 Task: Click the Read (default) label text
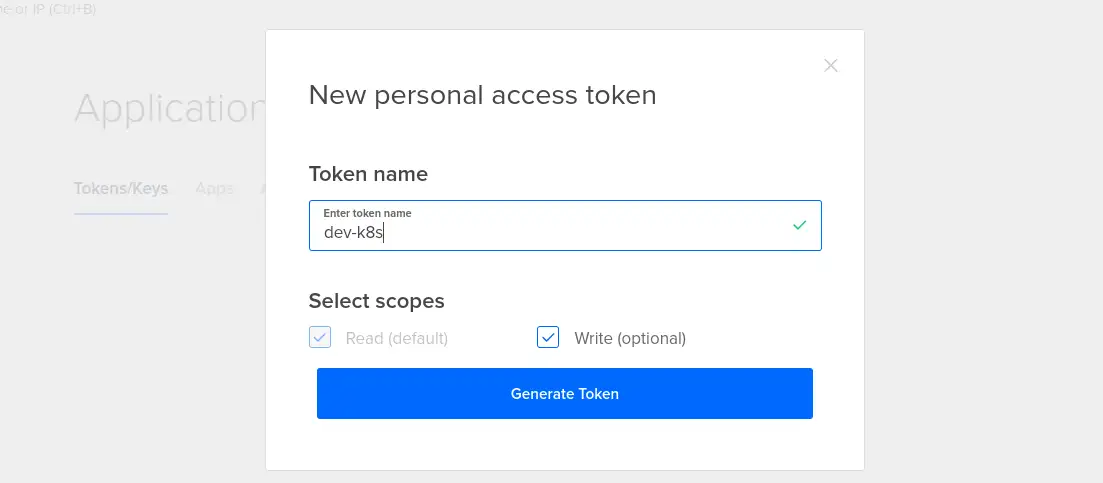[397, 338]
